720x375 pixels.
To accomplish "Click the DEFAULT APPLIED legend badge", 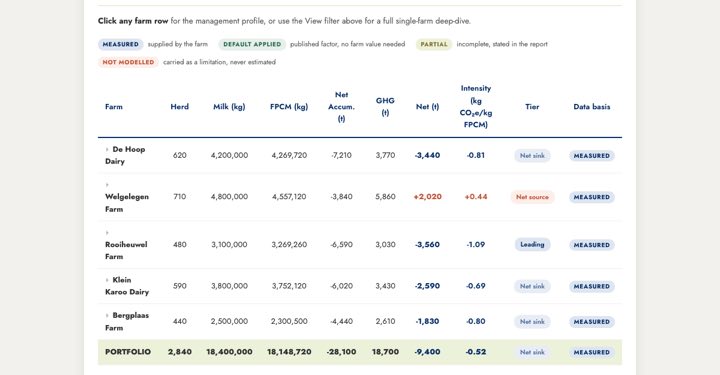I will coord(252,44).
